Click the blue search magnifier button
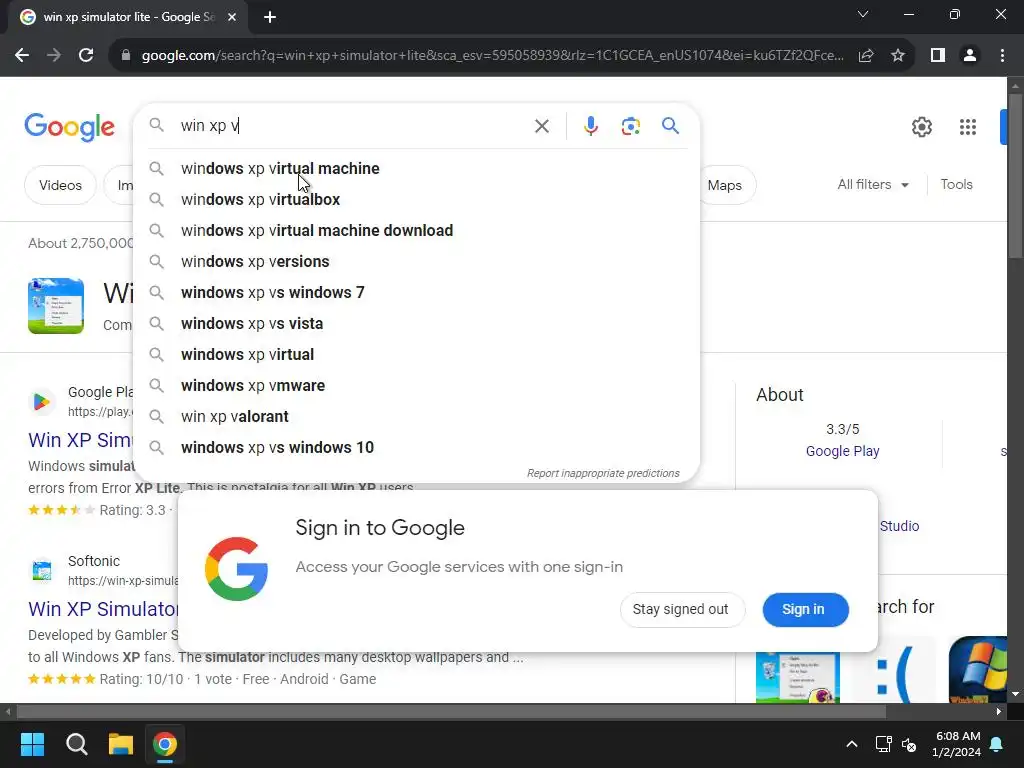 tap(670, 125)
